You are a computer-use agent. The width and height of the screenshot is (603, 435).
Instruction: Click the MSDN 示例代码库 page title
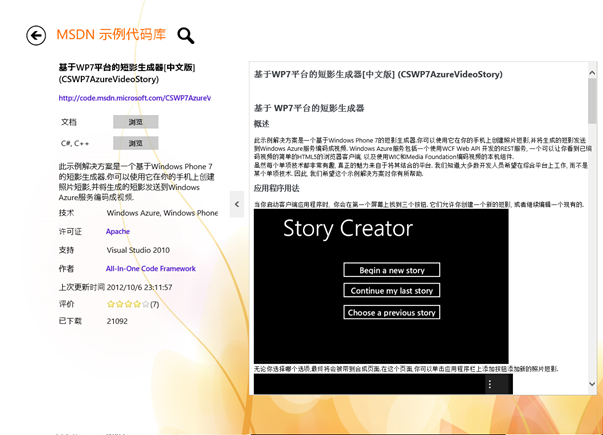[111, 35]
